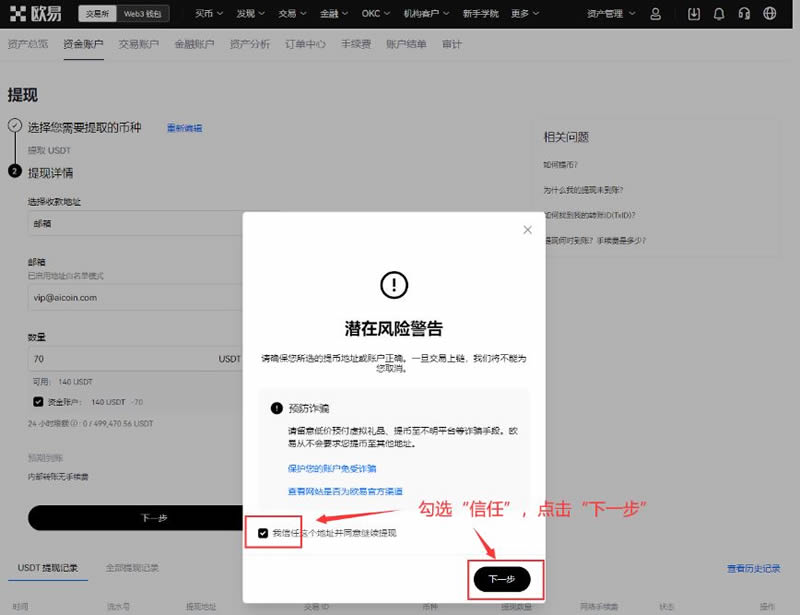Click the withdrawal amount input field
This screenshot has width=800, height=615.
click(120, 359)
